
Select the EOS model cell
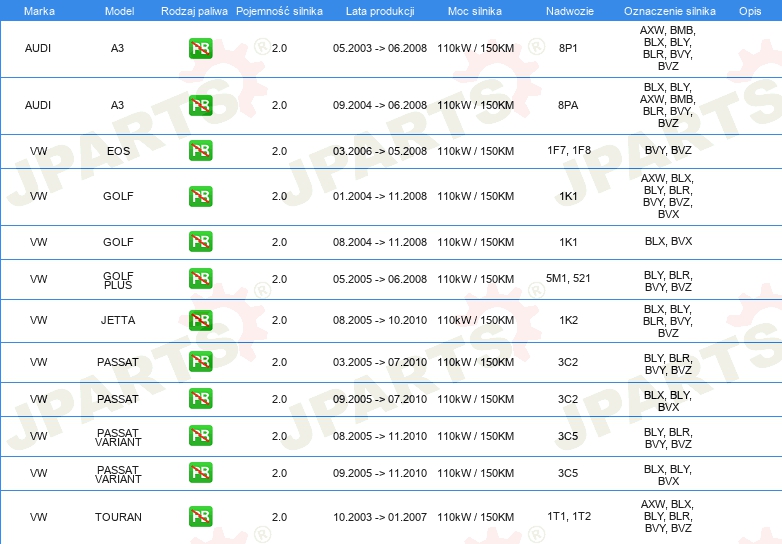[118, 151]
